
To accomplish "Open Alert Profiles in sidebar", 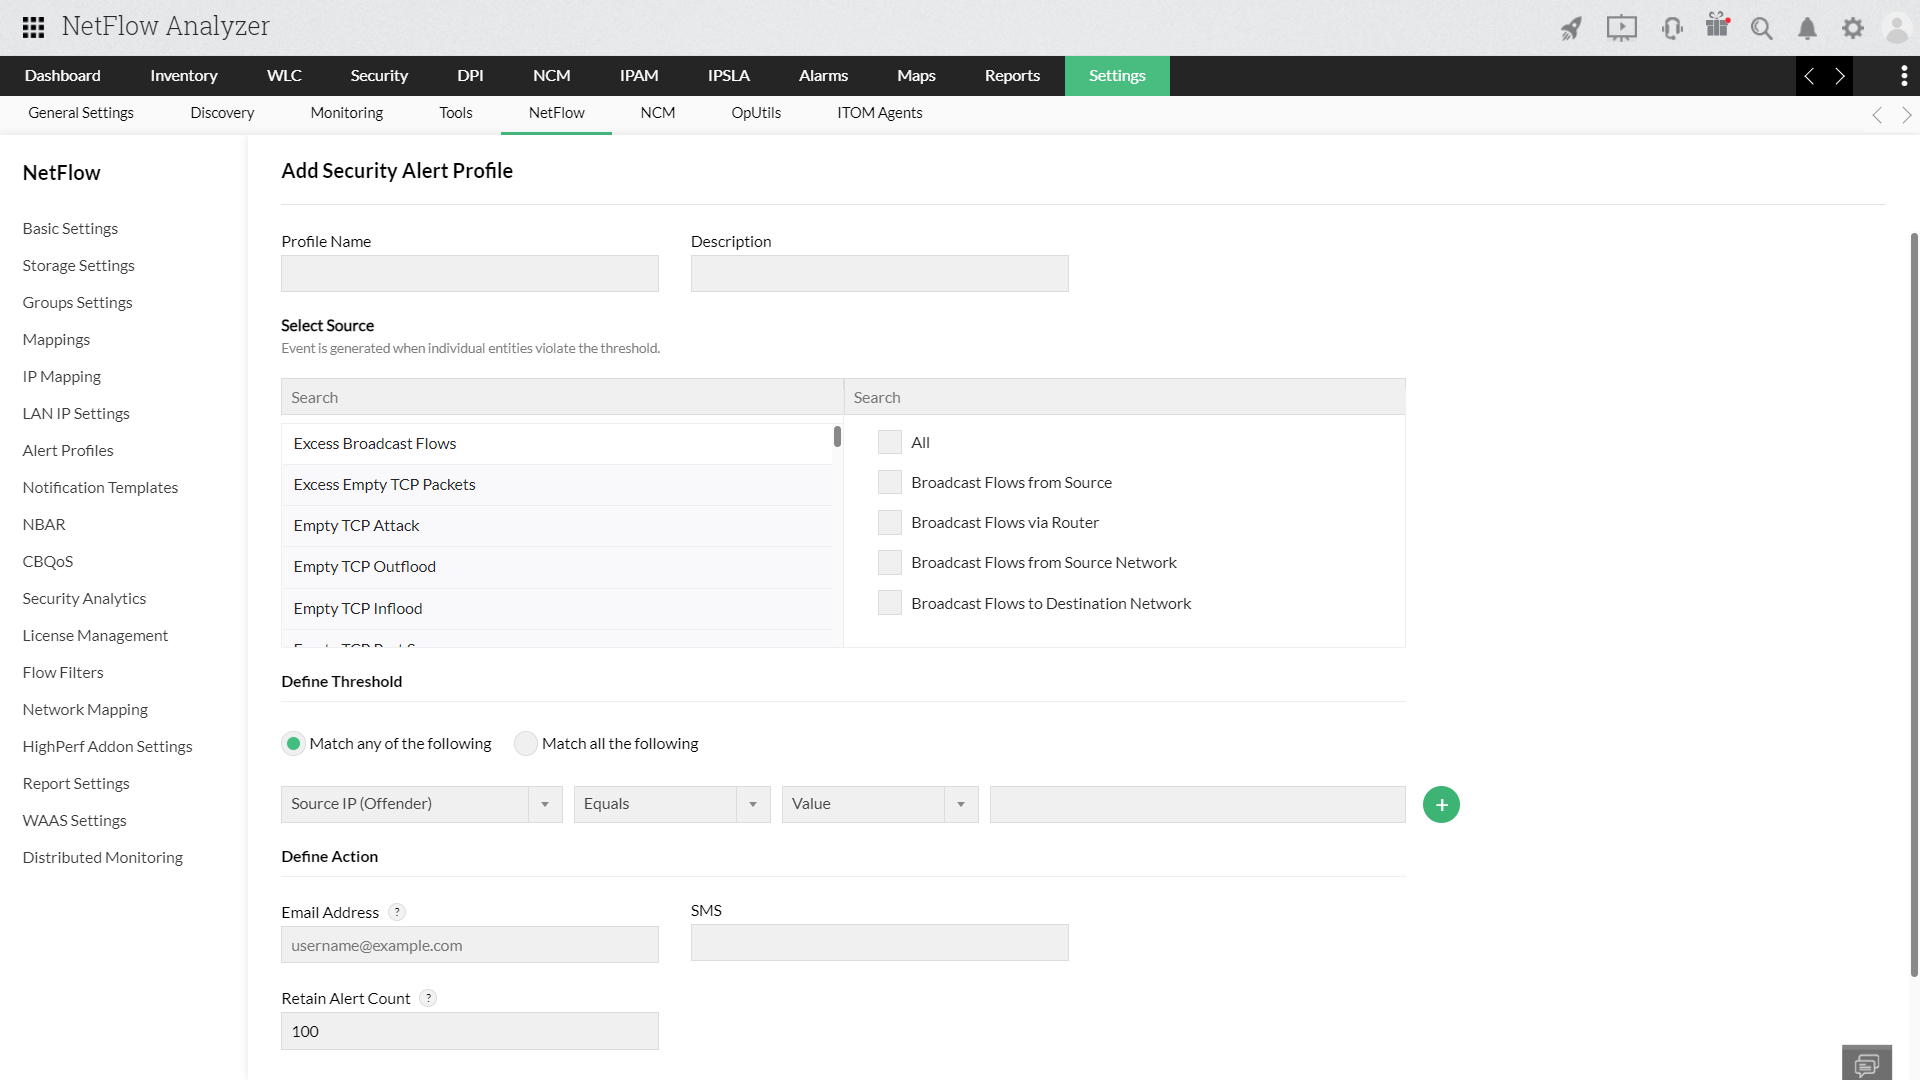I will pos(68,450).
